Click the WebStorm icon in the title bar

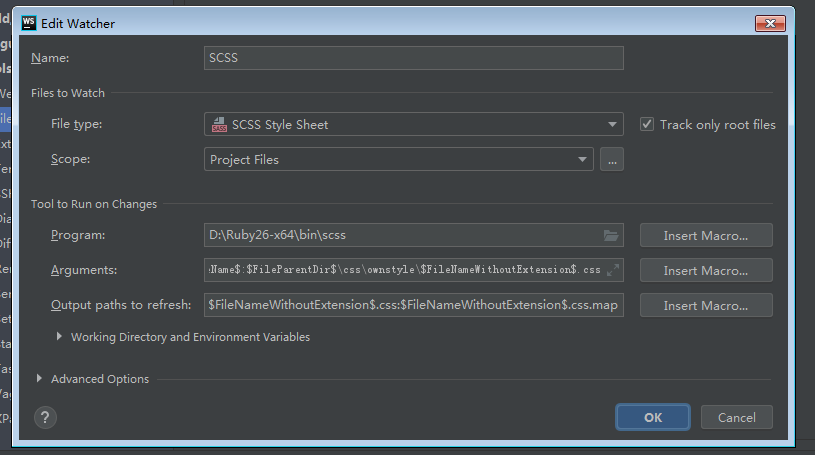(x=29, y=23)
